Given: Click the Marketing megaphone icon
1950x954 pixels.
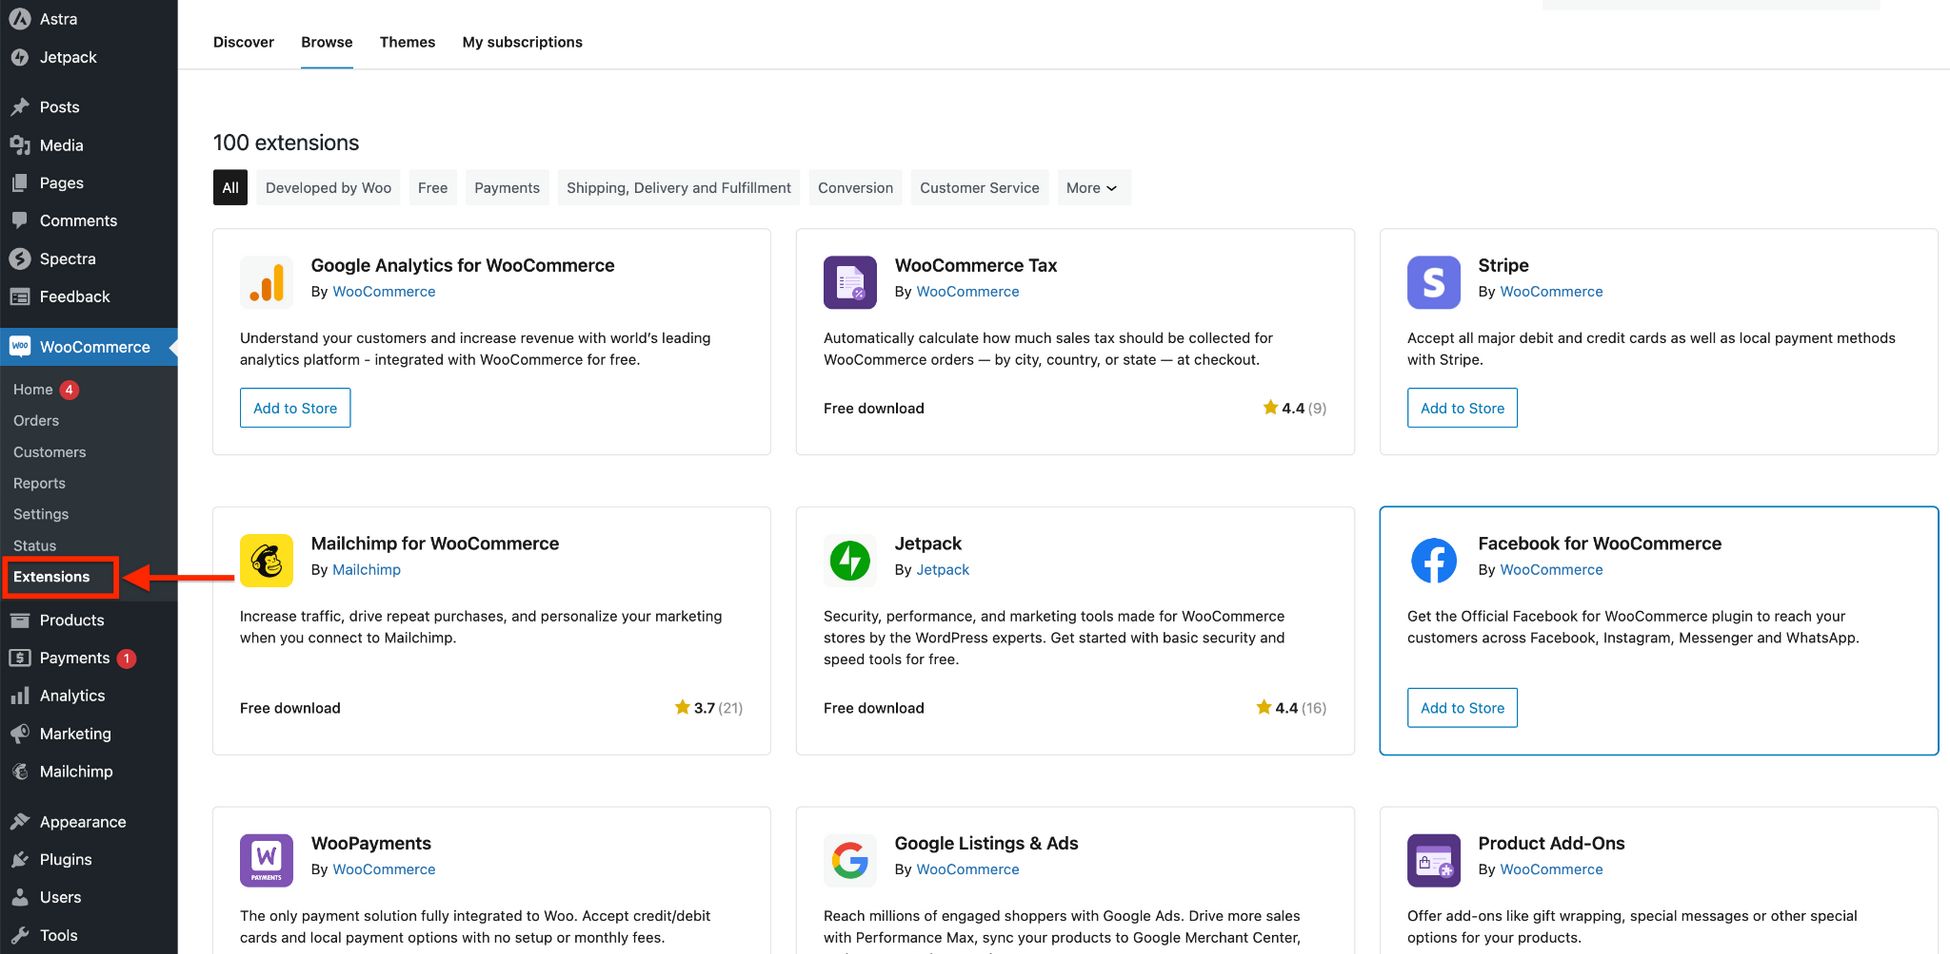Looking at the screenshot, I should pos(20,734).
